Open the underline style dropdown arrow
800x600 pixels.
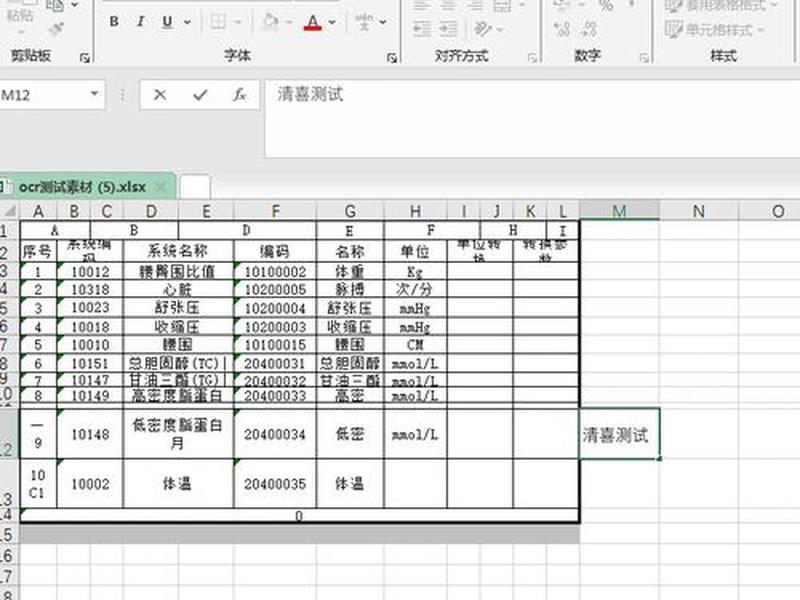pos(187,22)
